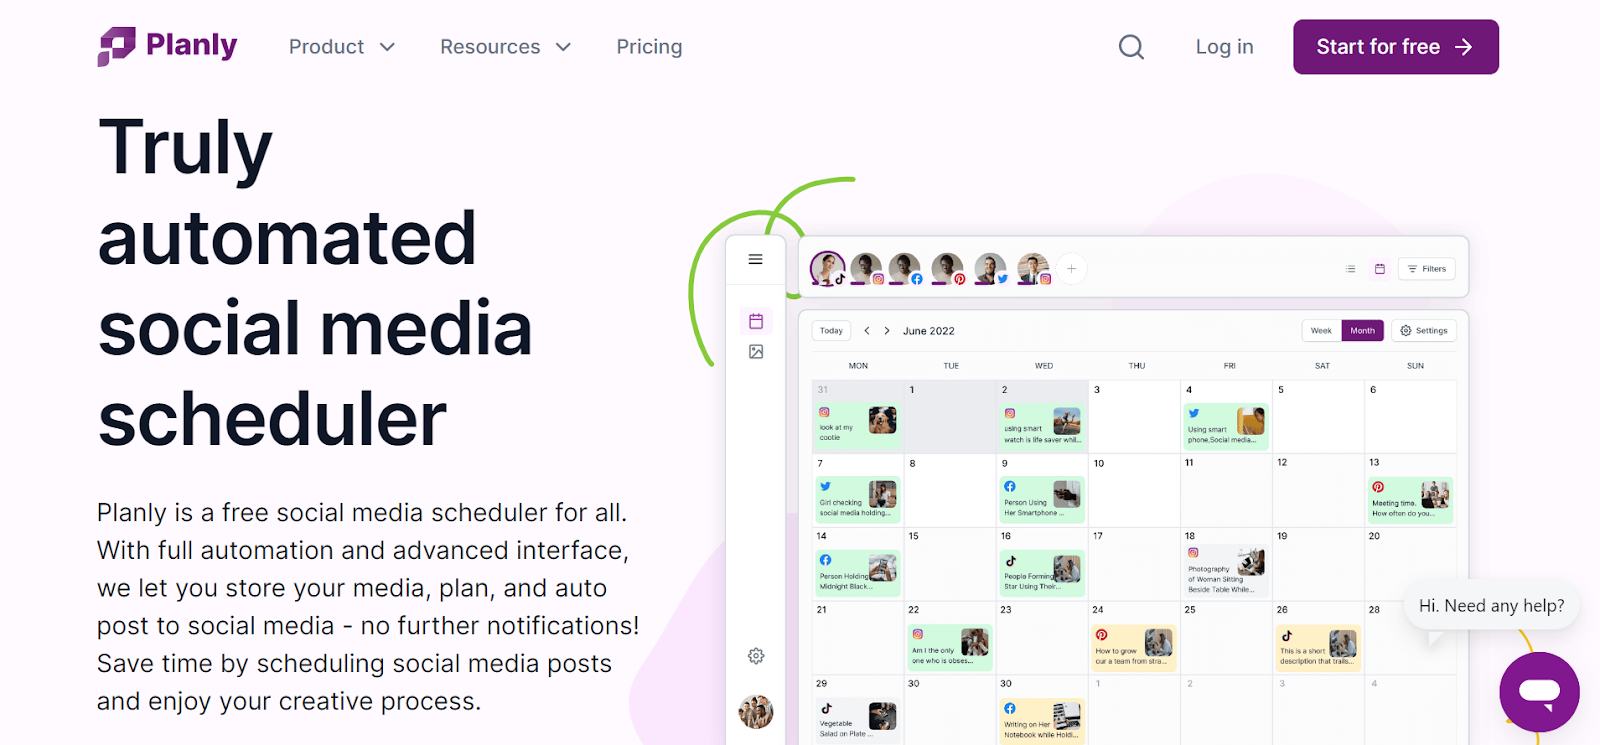
Task: Open 'Am I the only one' Instagram post
Action: [950, 647]
